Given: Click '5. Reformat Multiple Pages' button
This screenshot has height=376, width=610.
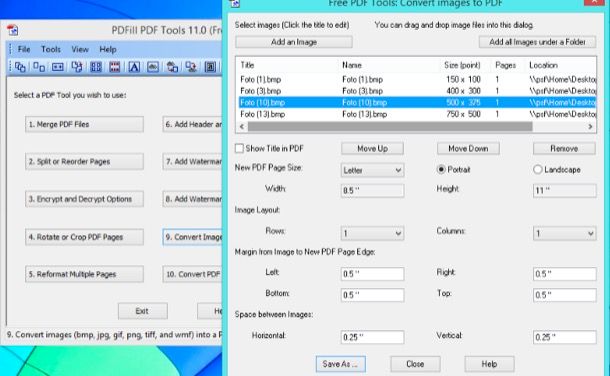Looking at the screenshot, I should tap(84, 274).
